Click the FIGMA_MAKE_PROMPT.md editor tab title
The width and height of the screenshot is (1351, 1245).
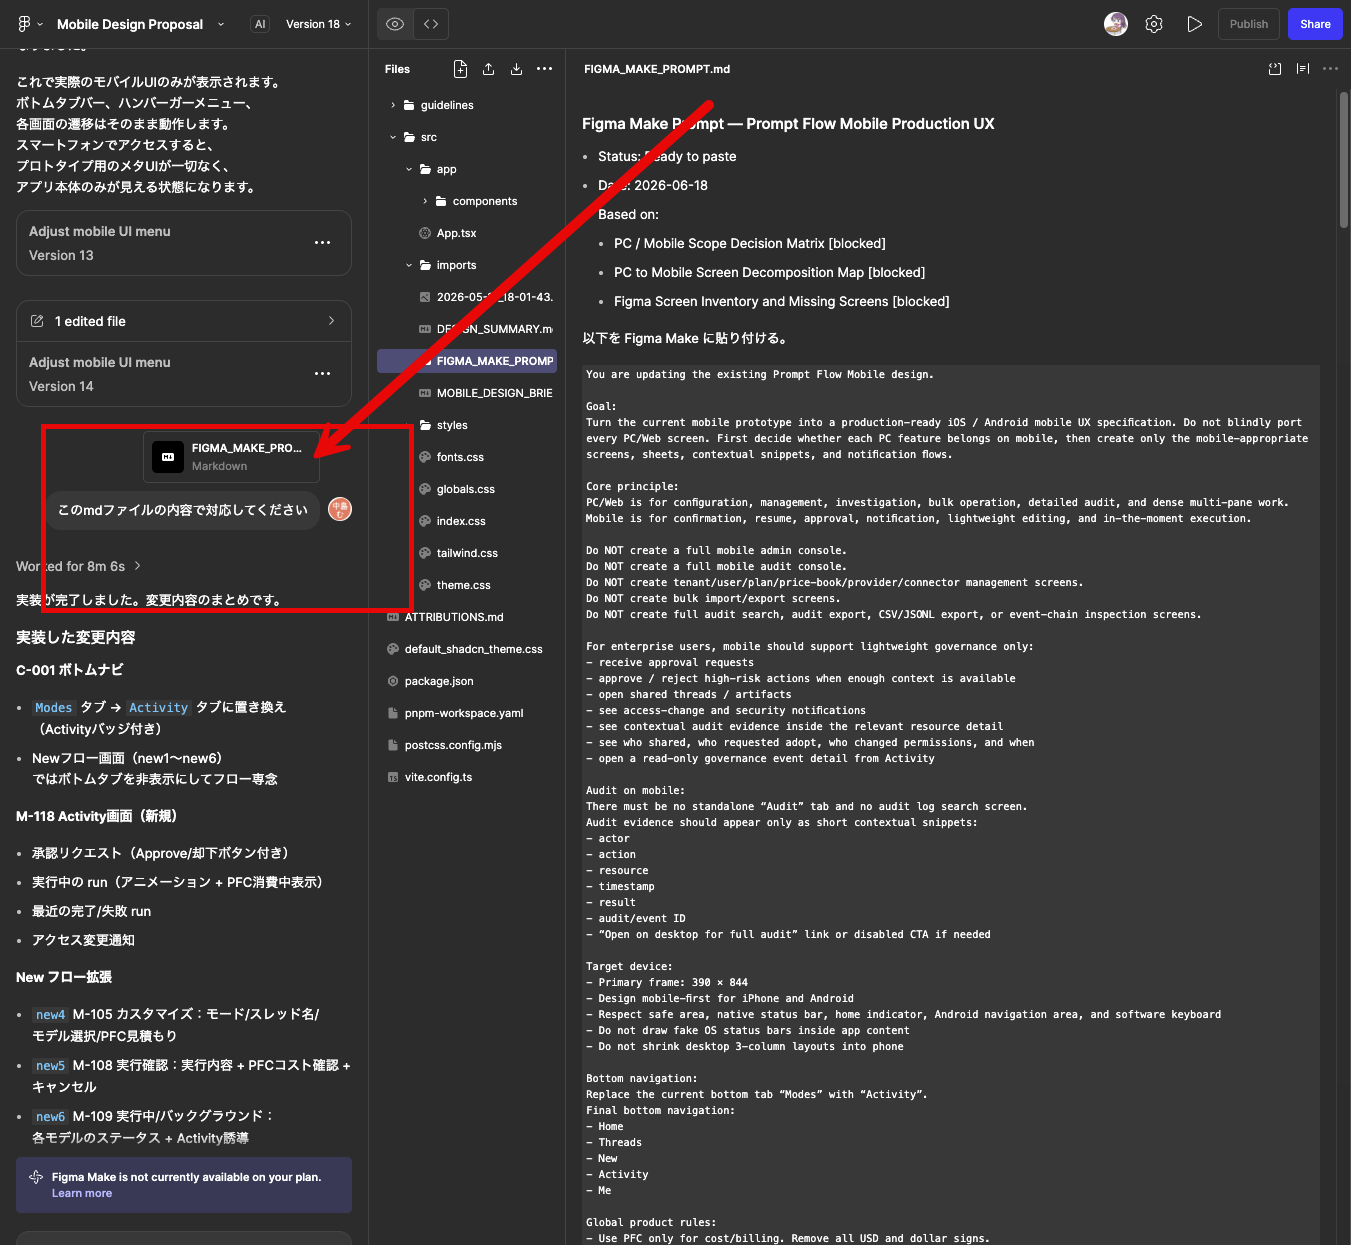pos(657,69)
